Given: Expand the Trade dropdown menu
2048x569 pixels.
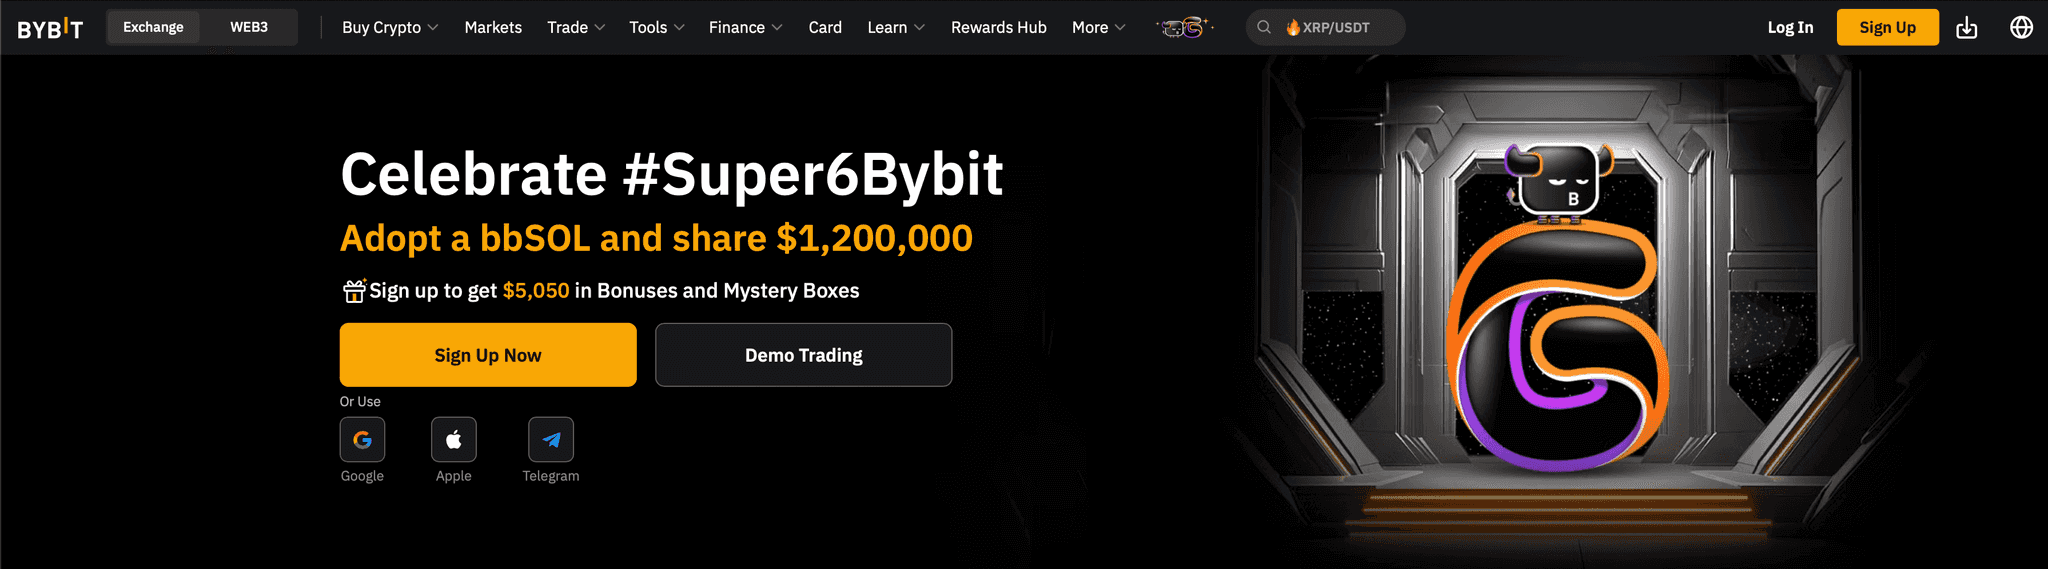Looking at the screenshot, I should pos(576,28).
